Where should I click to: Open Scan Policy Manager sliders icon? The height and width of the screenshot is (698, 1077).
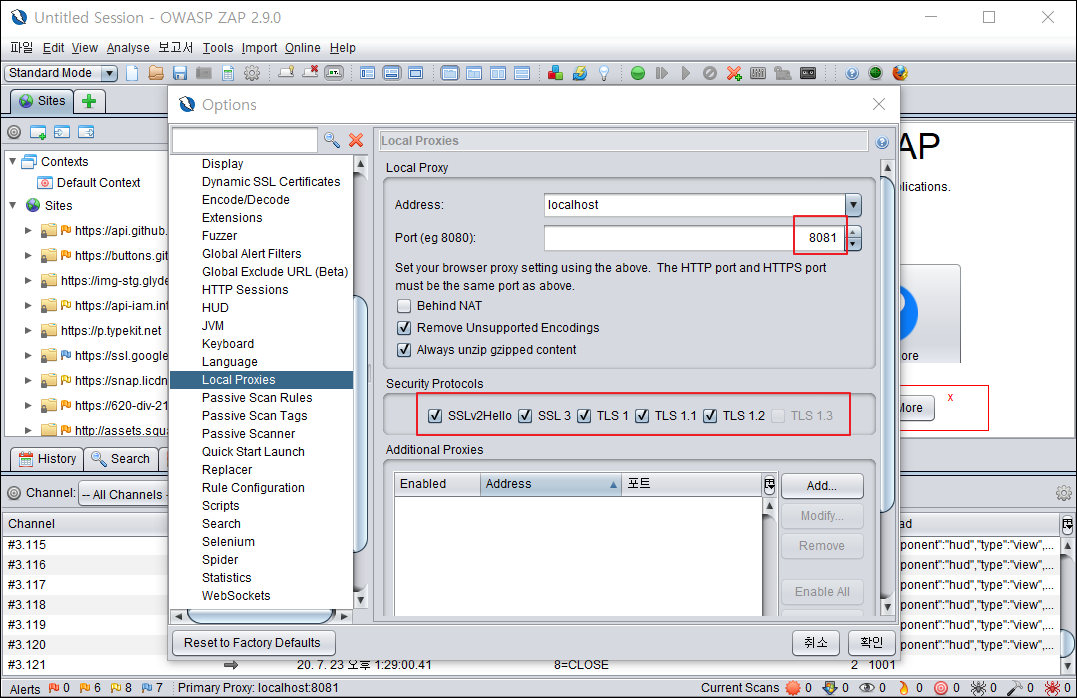(758, 73)
